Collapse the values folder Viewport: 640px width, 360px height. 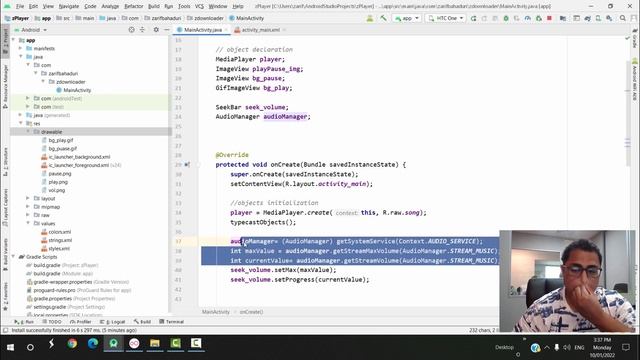coord(28,223)
